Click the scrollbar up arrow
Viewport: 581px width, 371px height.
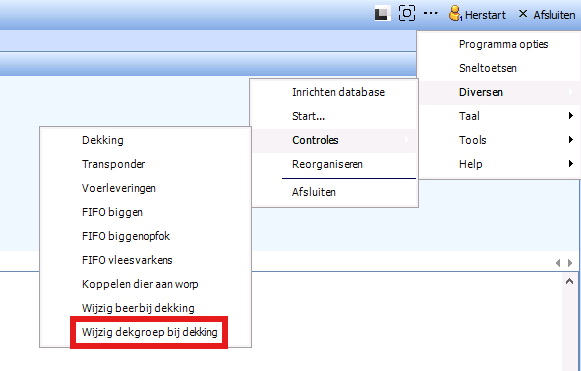[570, 282]
